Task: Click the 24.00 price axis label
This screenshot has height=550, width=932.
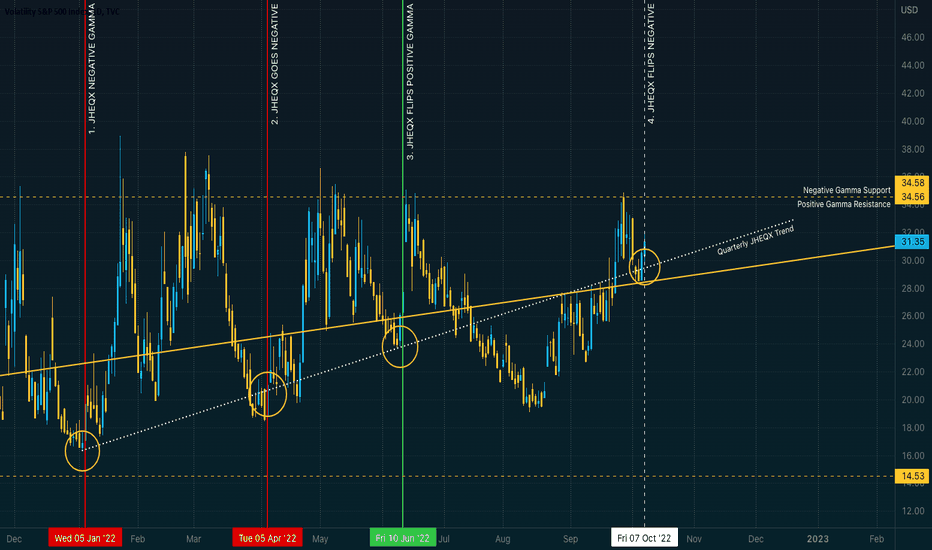Action: point(912,344)
